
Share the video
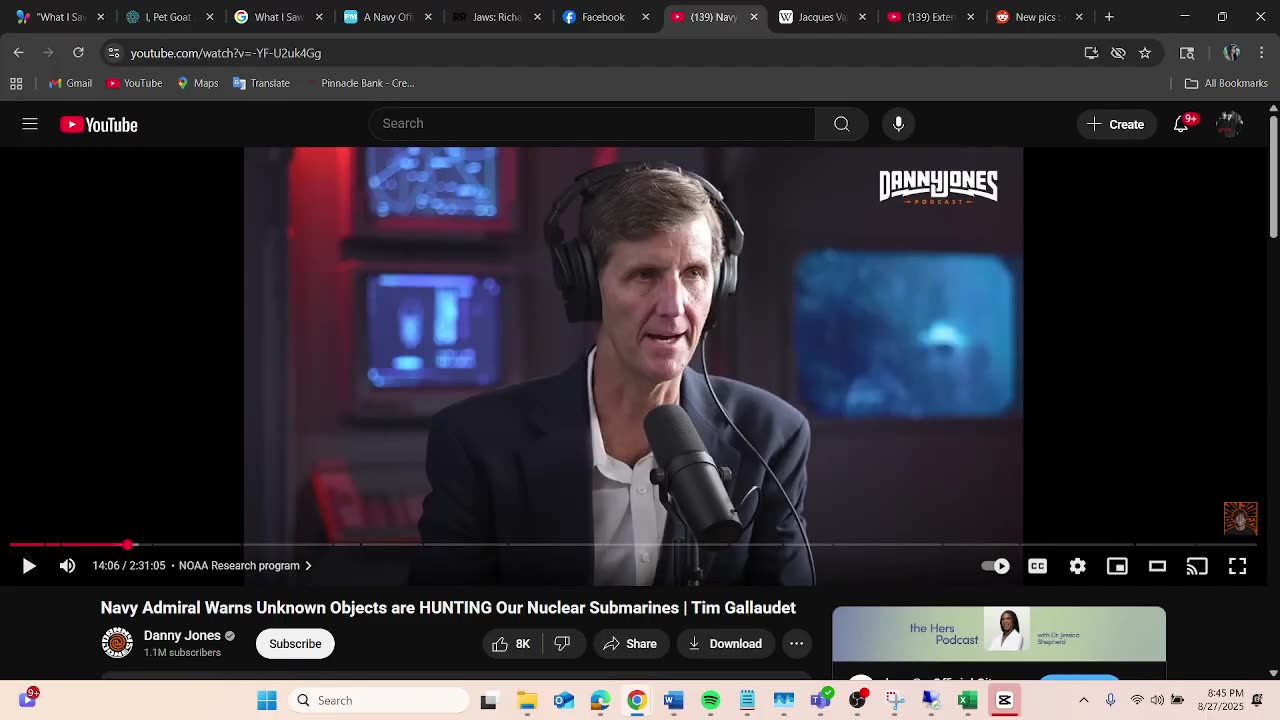629,644
